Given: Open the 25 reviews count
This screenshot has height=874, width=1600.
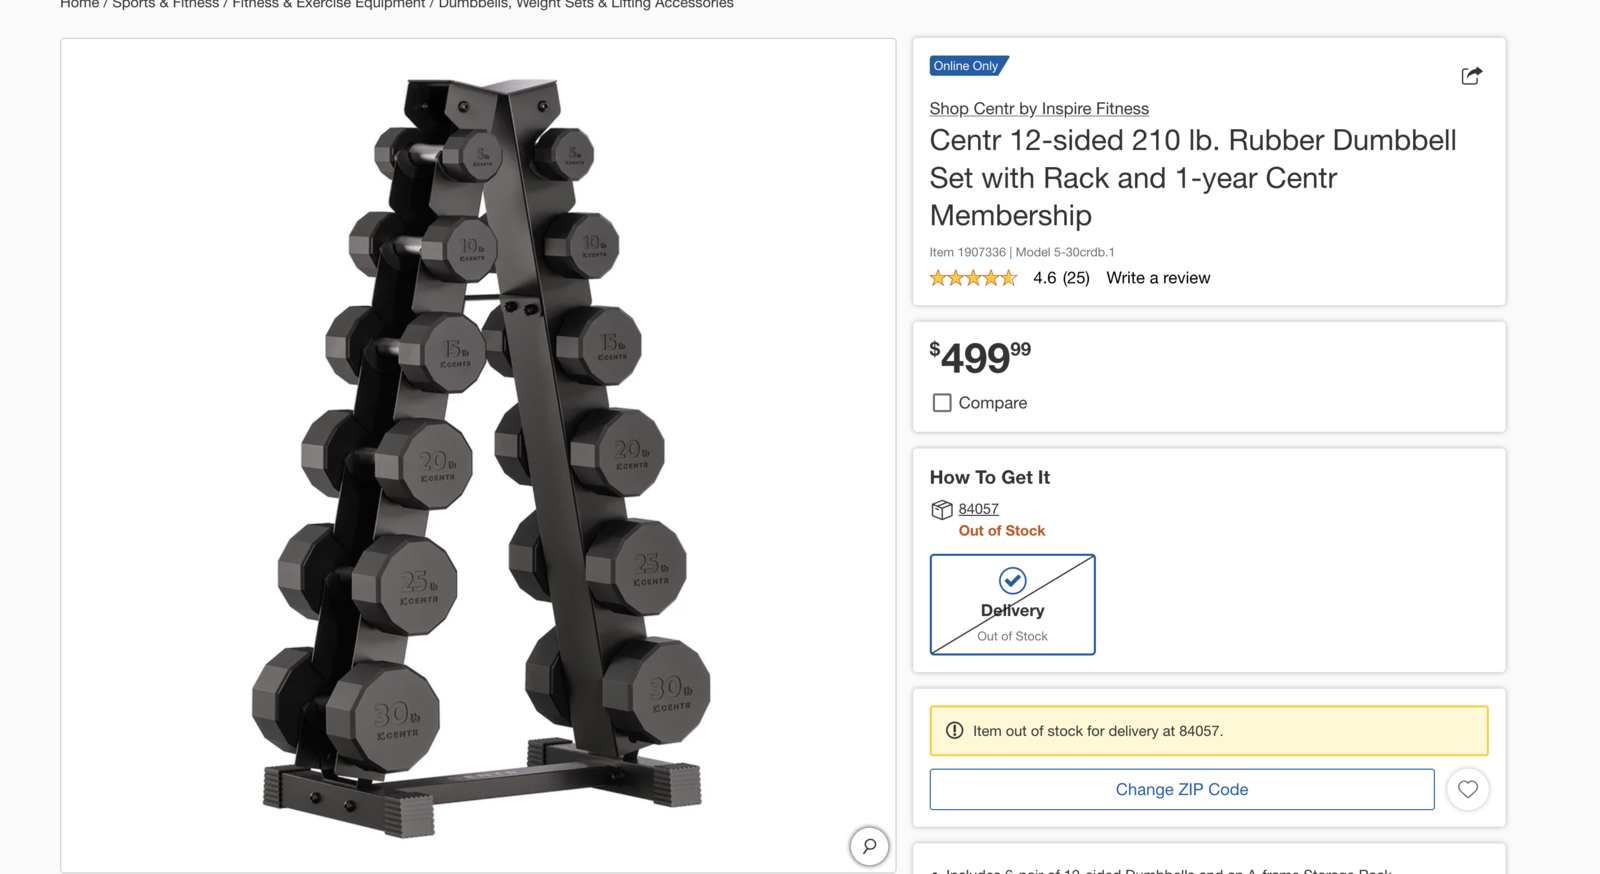Looking at the screenshot, I should click(1076, 278).
